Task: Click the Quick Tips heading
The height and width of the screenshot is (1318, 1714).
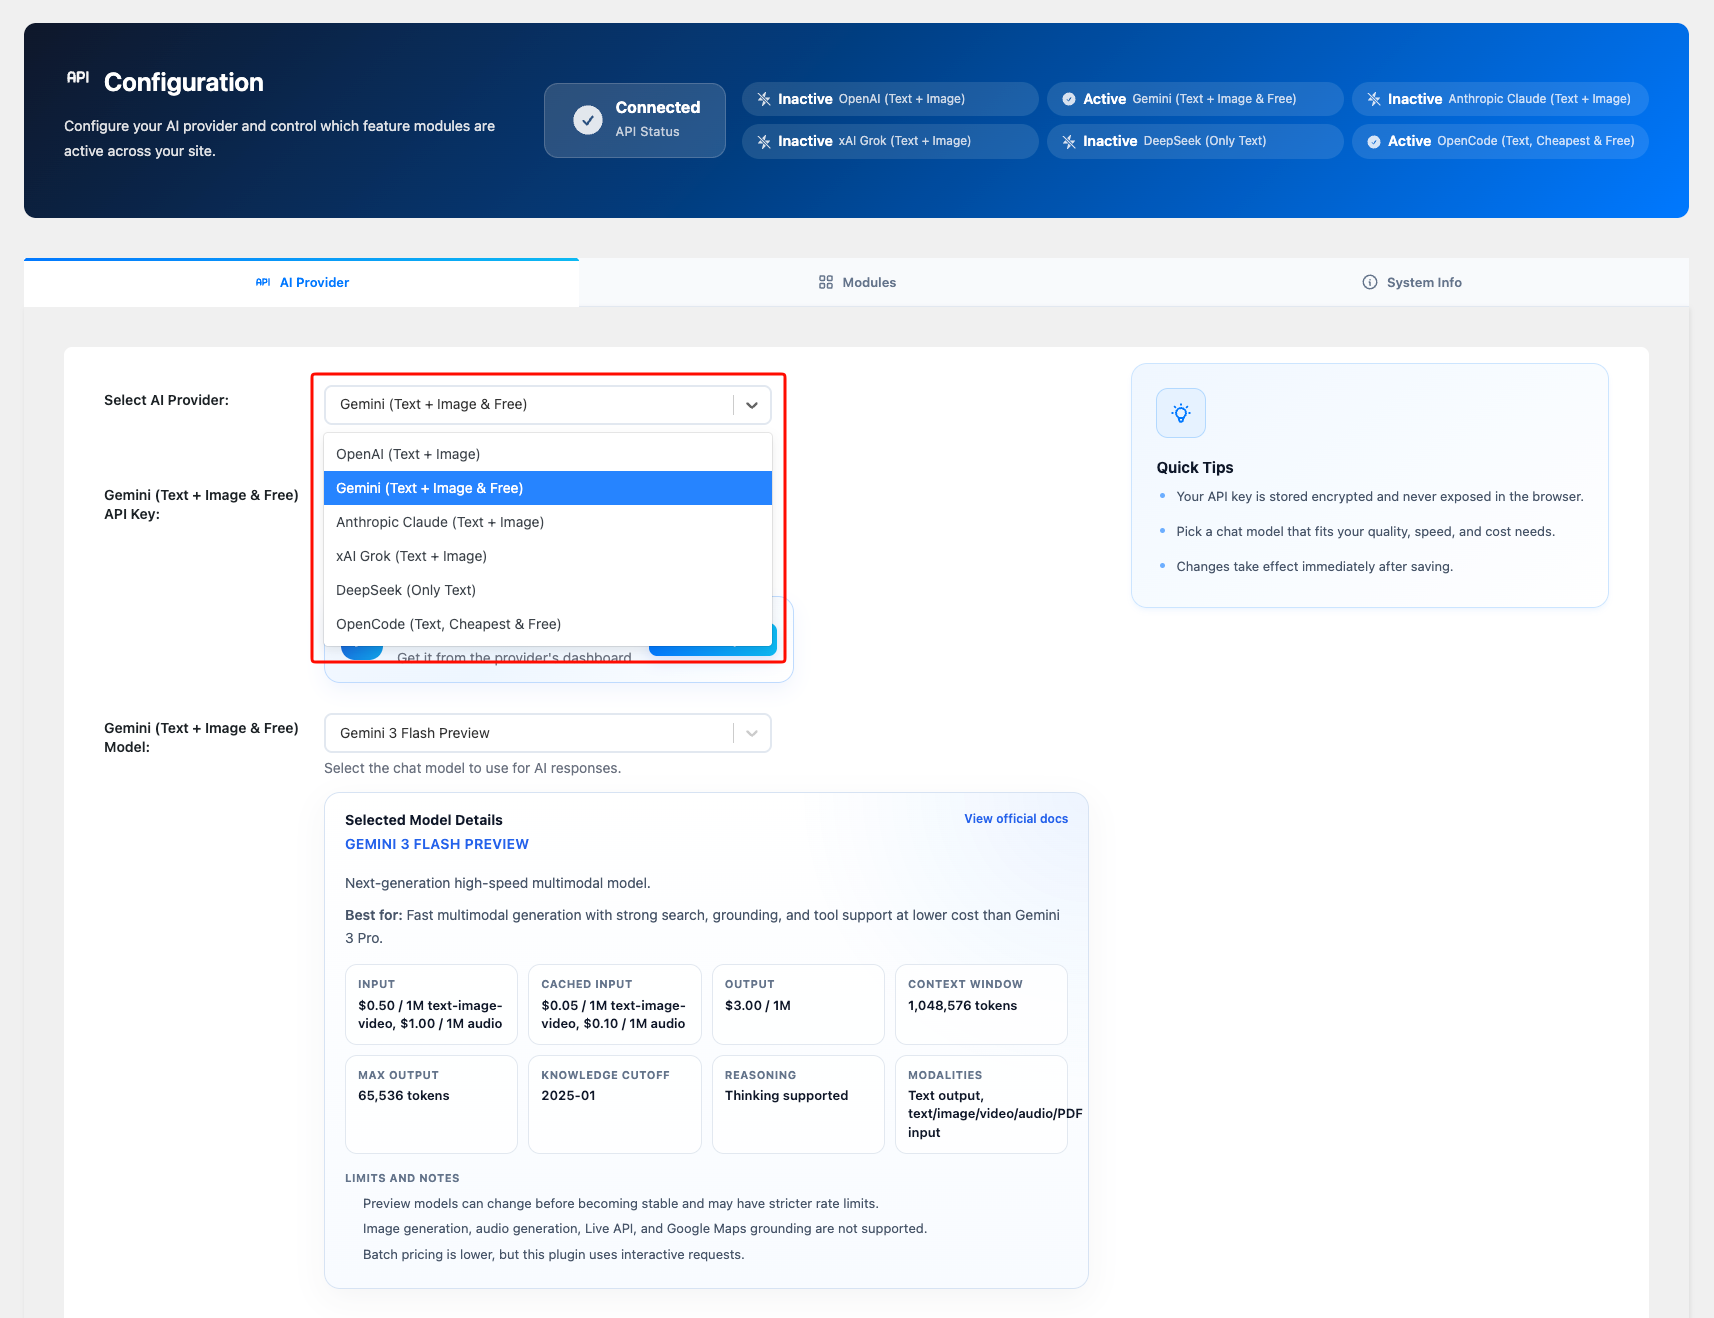Action: pos(1195,467)
